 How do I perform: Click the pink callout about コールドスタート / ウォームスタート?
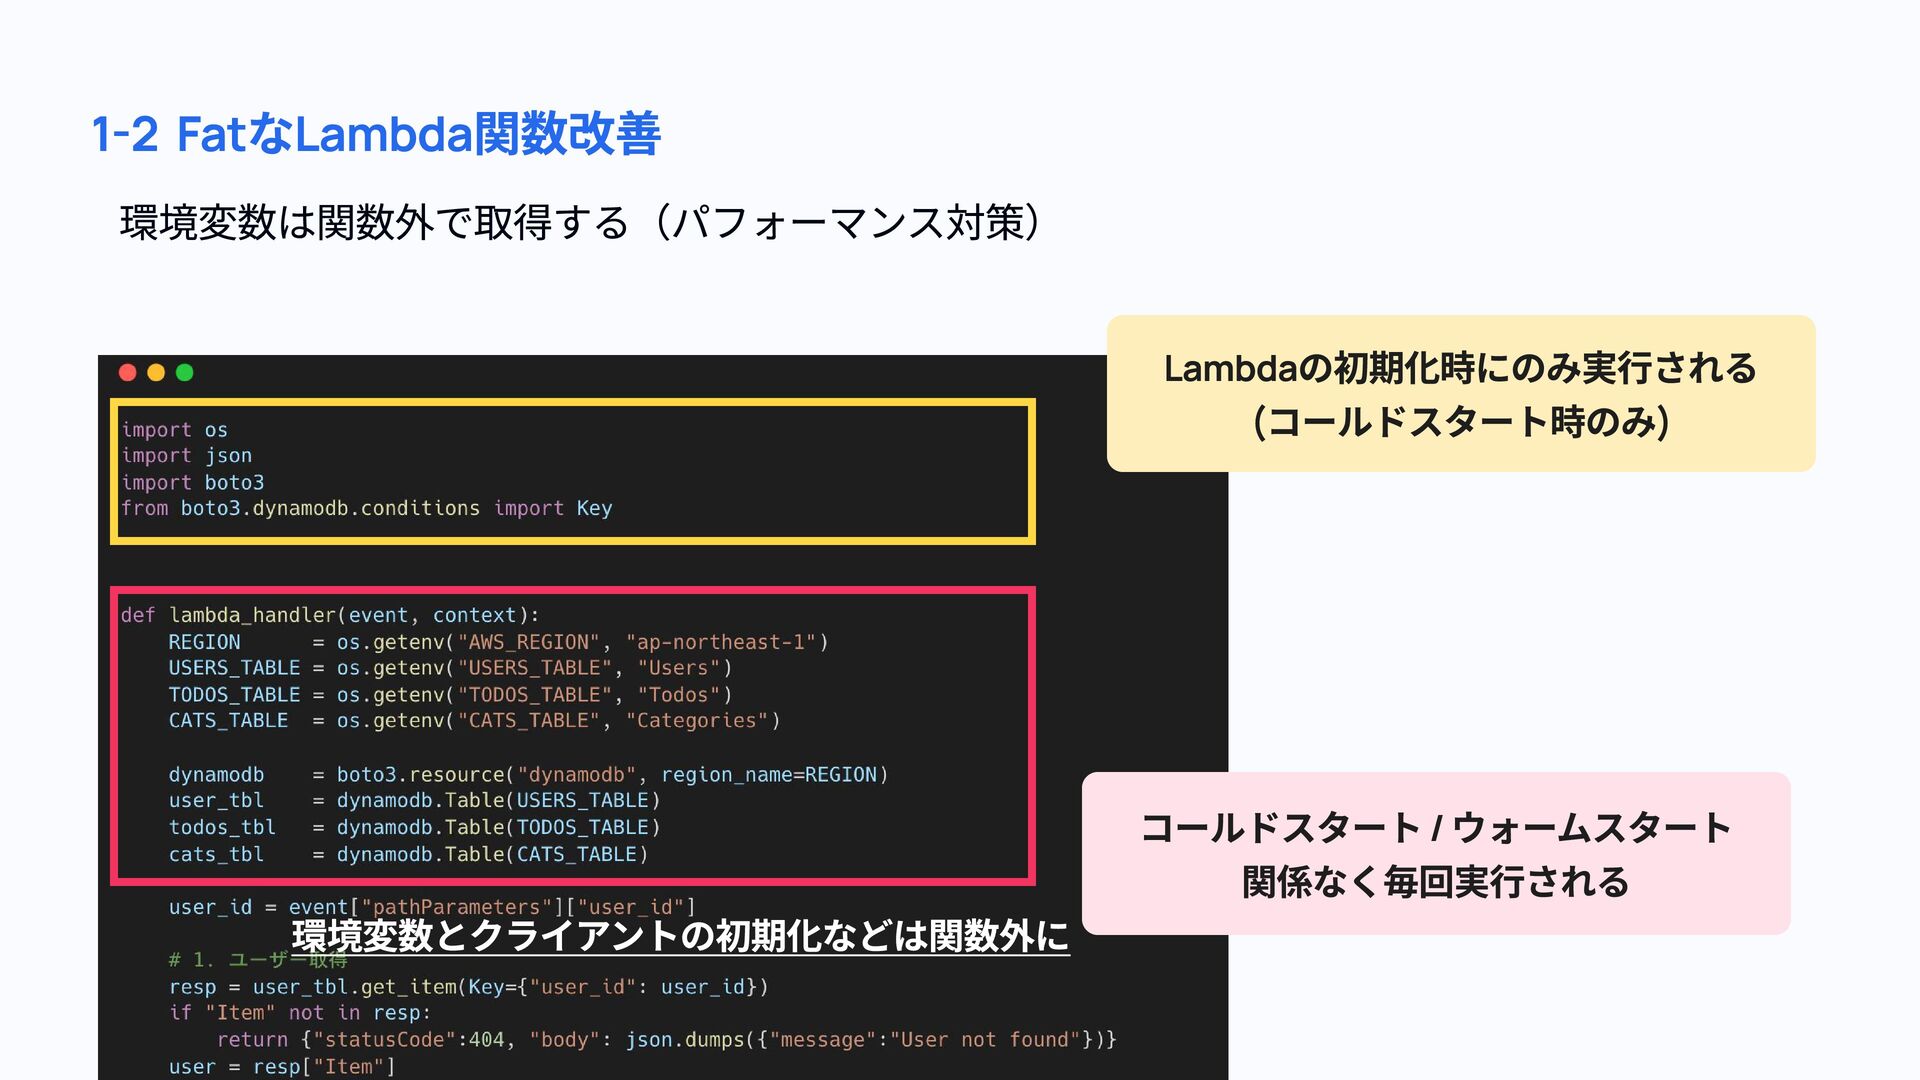point(1435,853)
